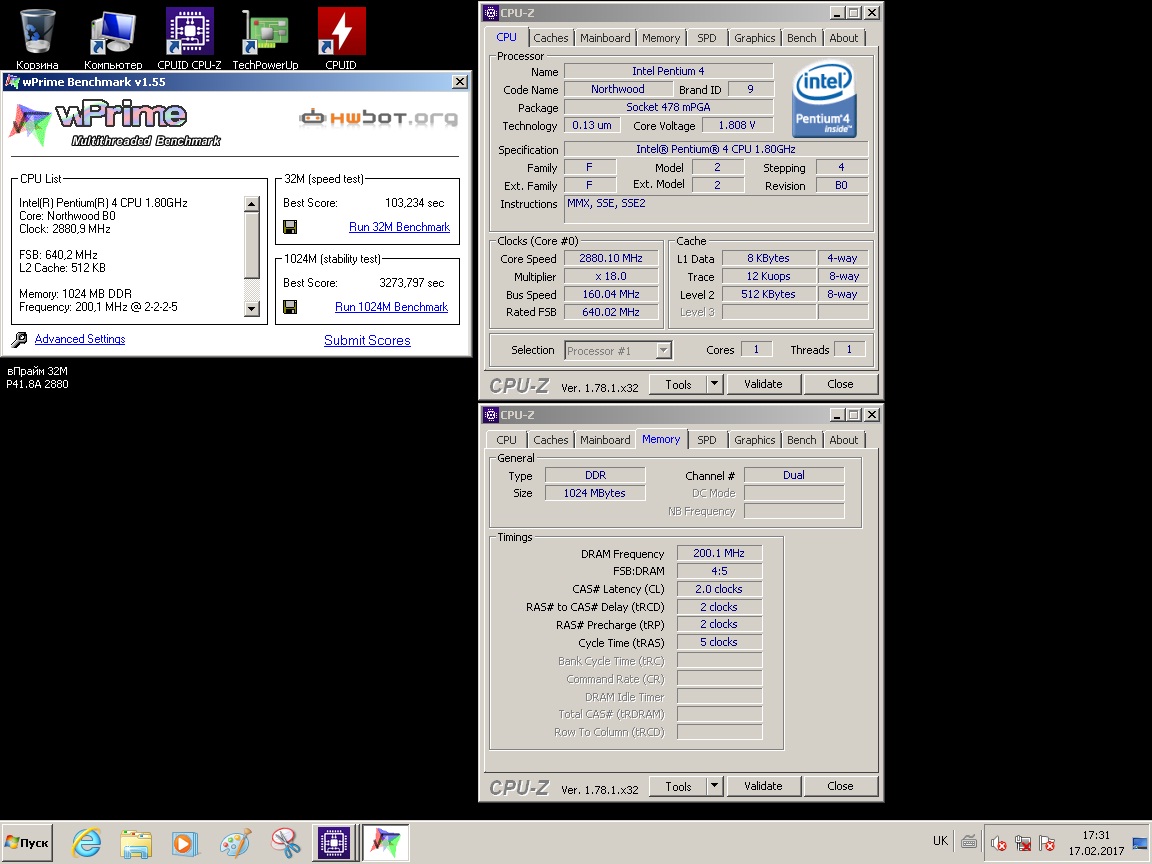Click the Action Center flag tray icon

coord(1047,843)
